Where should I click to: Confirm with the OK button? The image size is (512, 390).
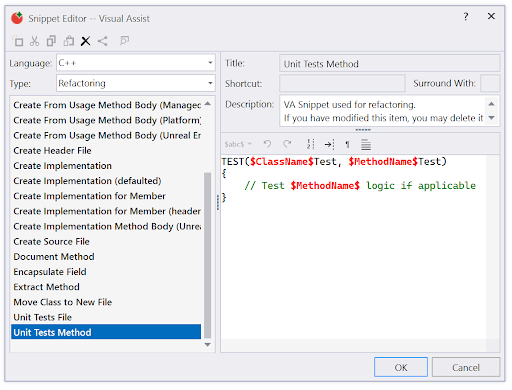click(401, 367)
